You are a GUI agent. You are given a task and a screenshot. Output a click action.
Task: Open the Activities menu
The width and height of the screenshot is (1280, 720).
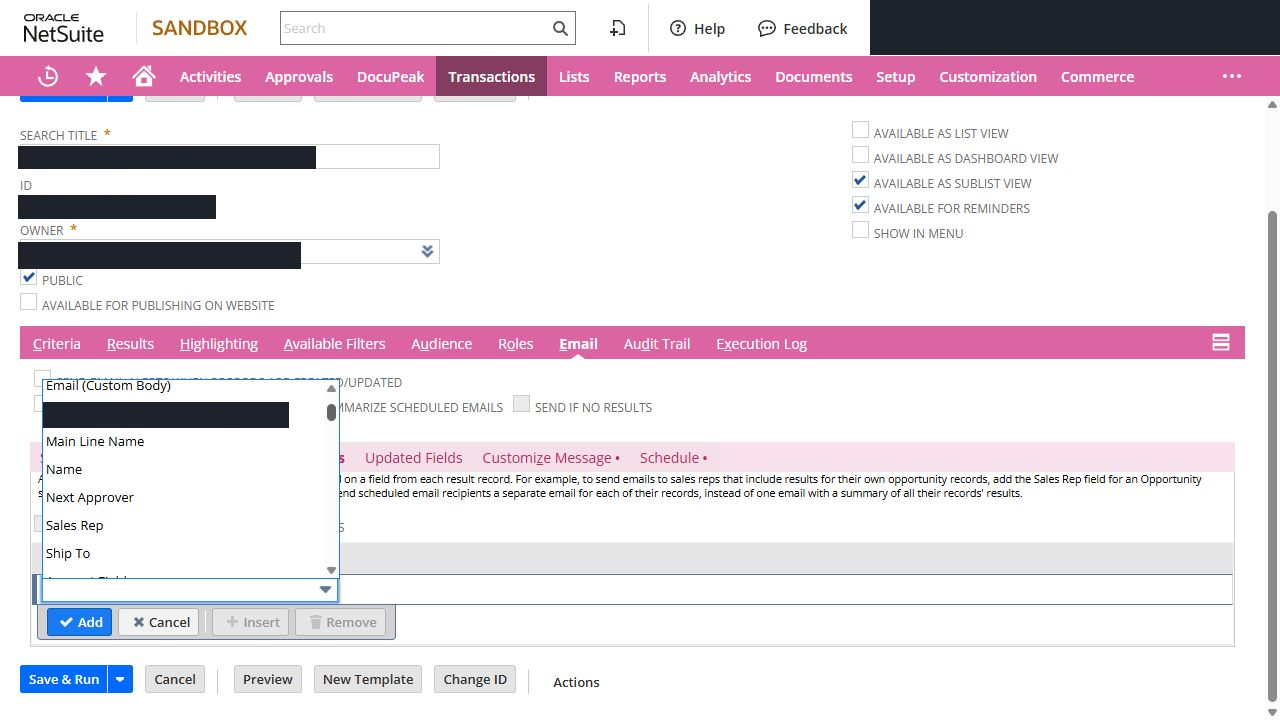click(x=210, y=76)
